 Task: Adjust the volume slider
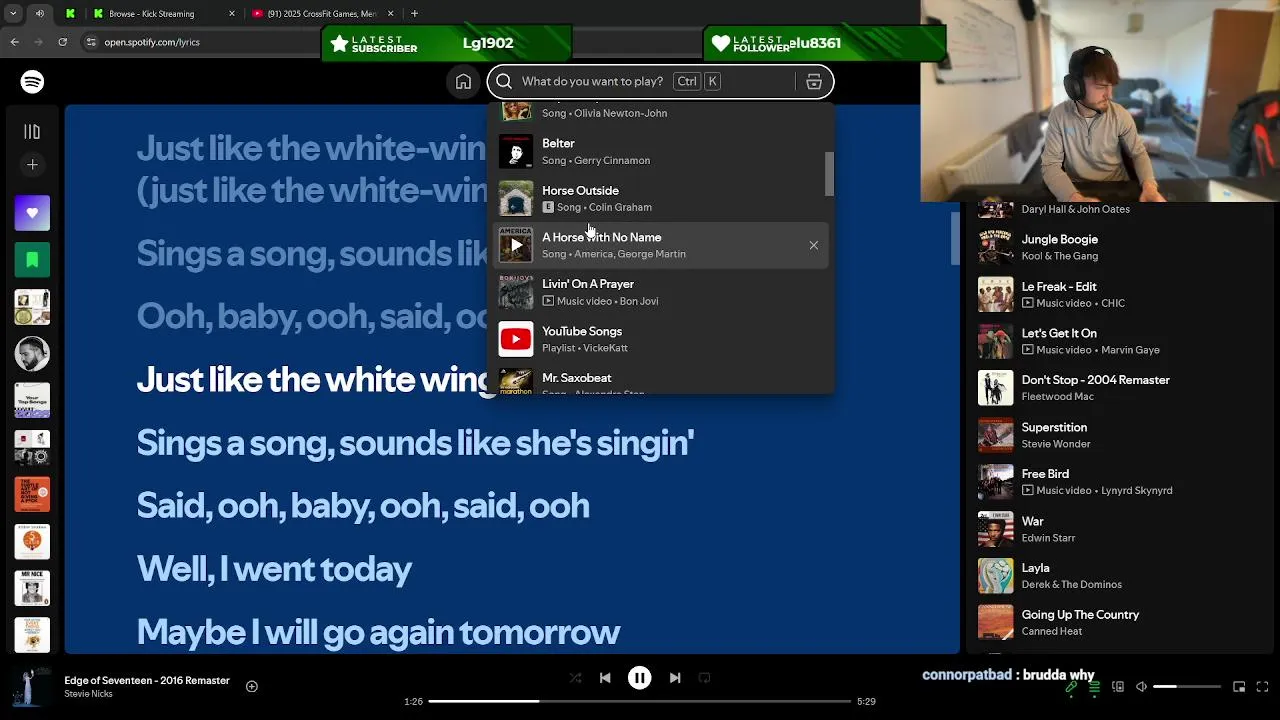[x=1187, y=687]
